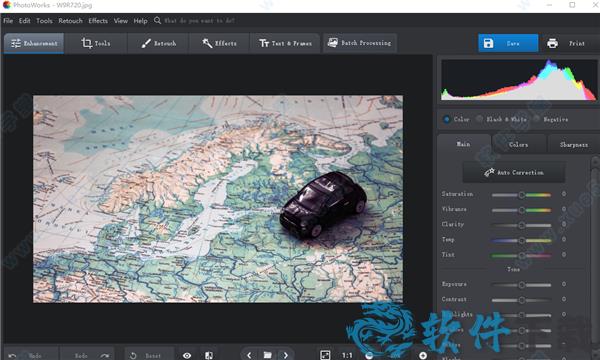
Task: Click the blue Save button
Action: click(508, 43)
